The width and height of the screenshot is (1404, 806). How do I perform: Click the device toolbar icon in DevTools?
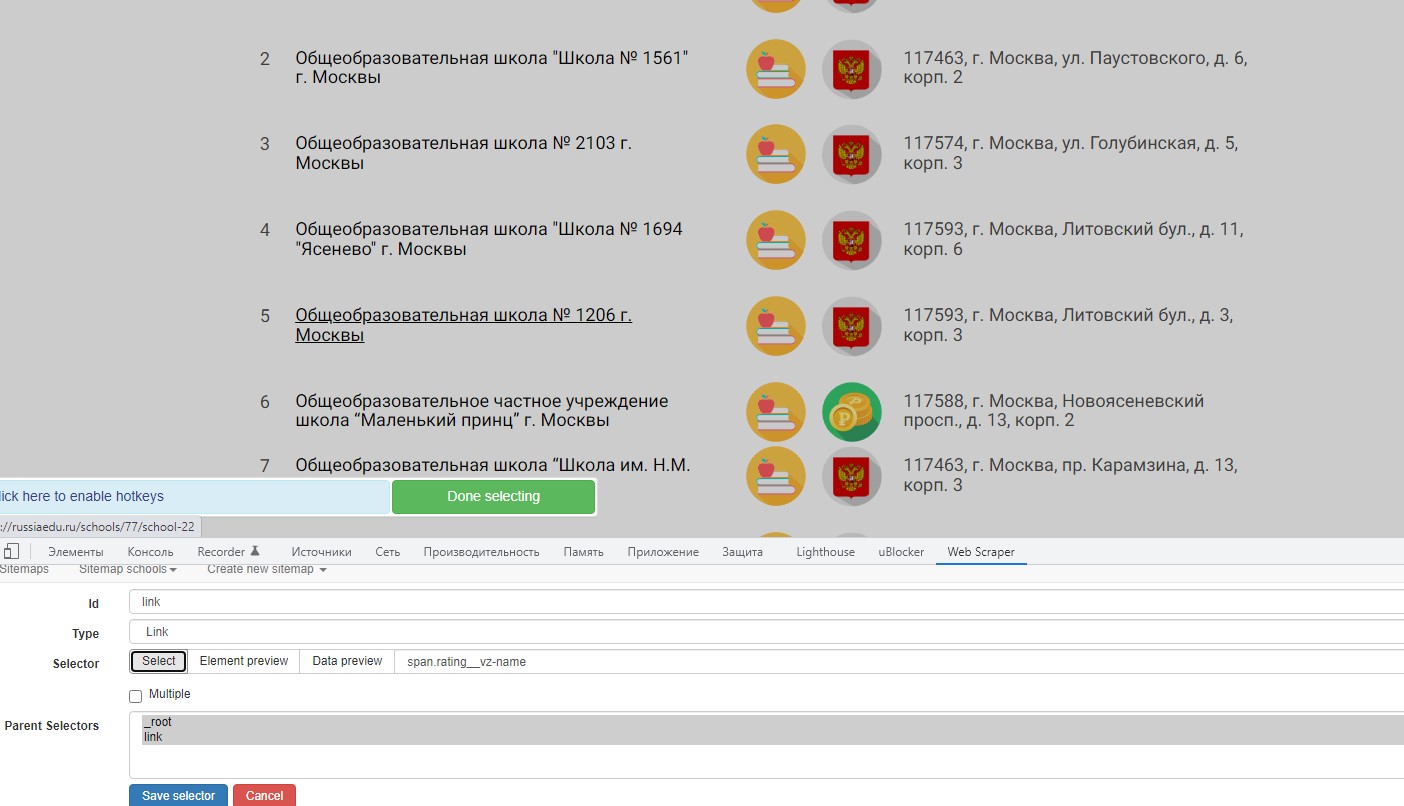click(x=11, y=551)
